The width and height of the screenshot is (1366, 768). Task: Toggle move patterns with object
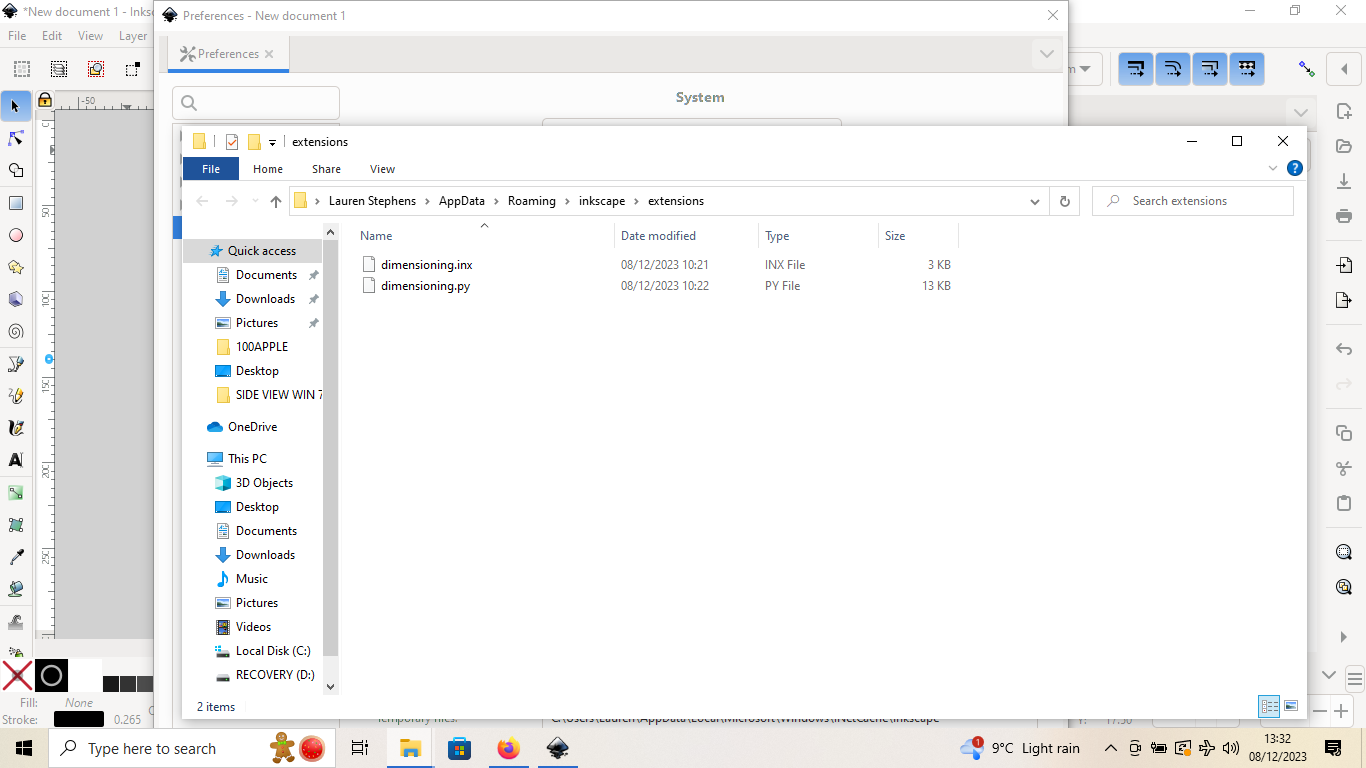pos(1247,69)
